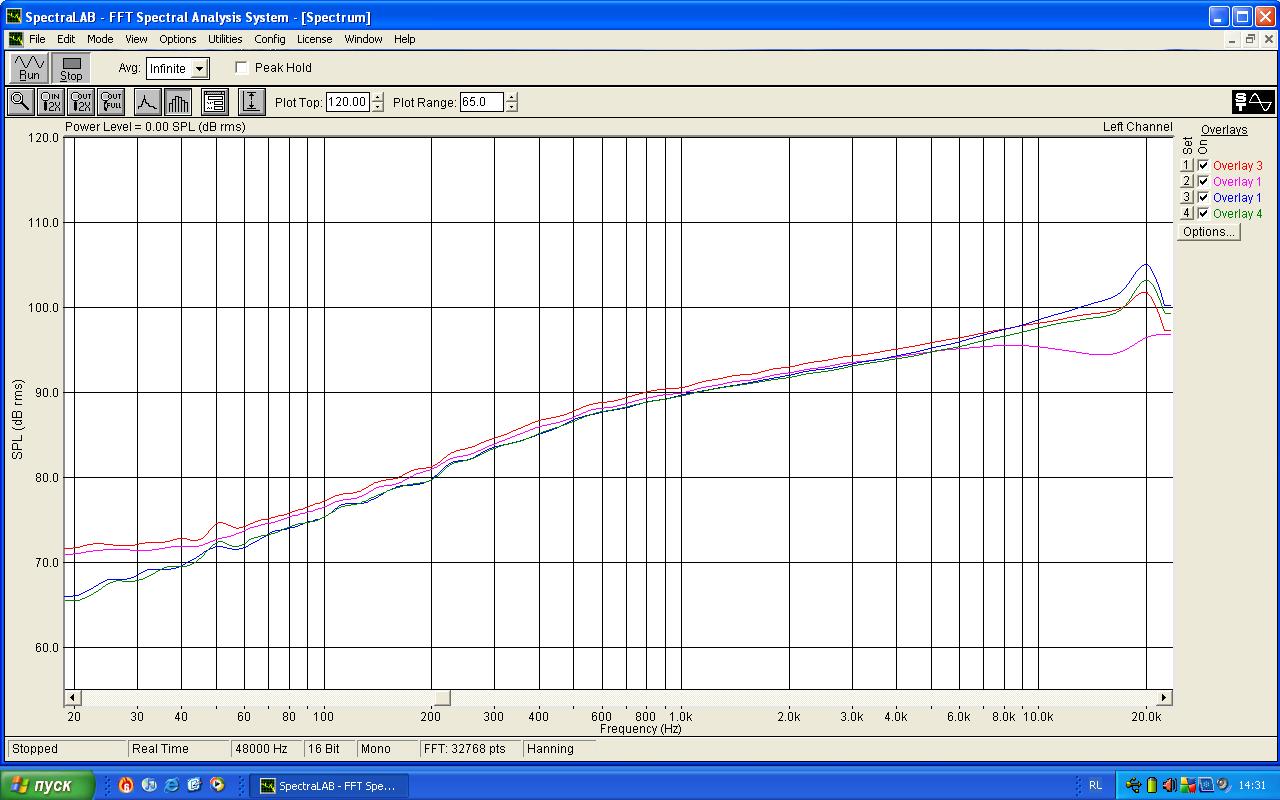Screen dimensions: 1280x800
Task: Zoom out 2X on the plot
Action: [x=81, y=102]
